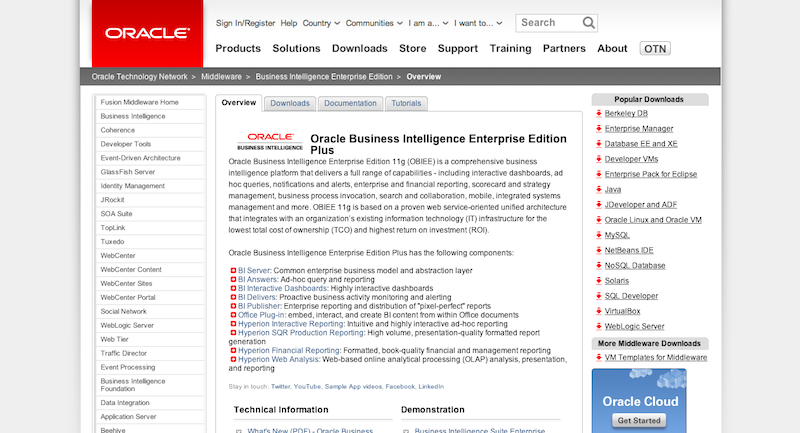Go to Middleware breadcrumb
Screen dimensions: 800x433
pyautogui.click(x=221, y=77)
